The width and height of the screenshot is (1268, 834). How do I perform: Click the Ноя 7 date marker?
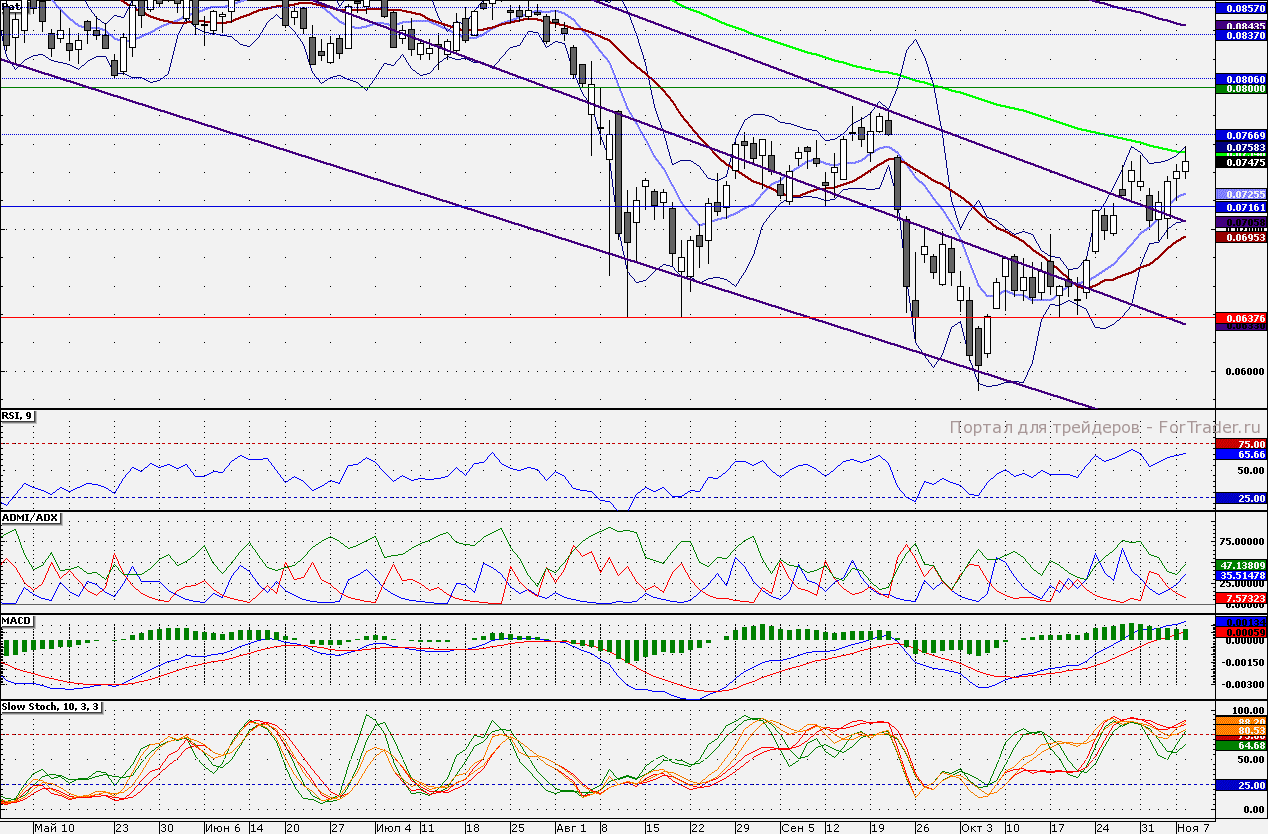click(1193, 828)
